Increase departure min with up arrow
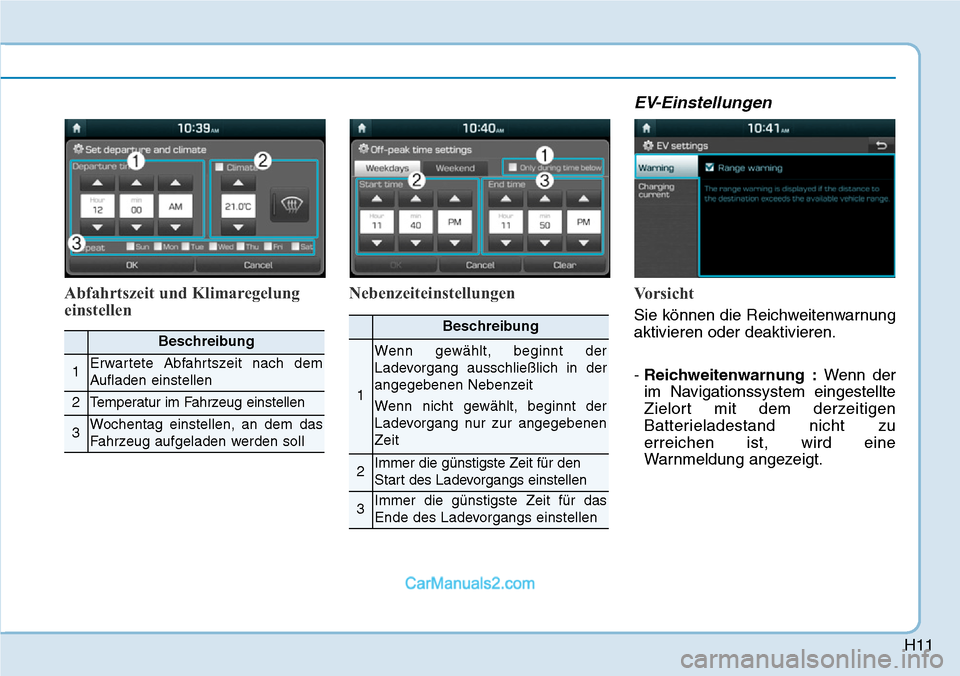The width and height of the screenshot is (960, 676). pyautogui.click(x=137, y=182)
